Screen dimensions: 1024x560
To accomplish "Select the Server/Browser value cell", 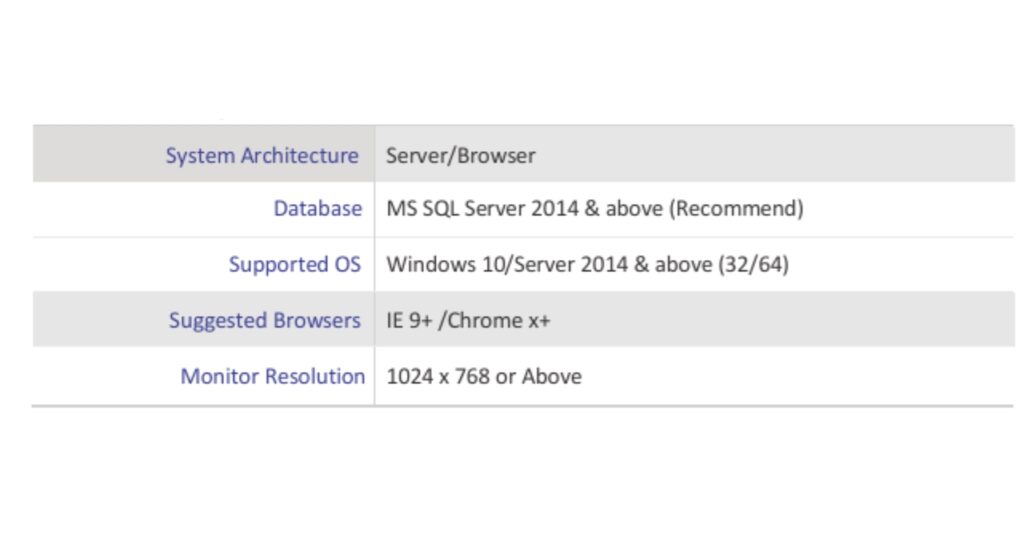I will pos(461,155).
